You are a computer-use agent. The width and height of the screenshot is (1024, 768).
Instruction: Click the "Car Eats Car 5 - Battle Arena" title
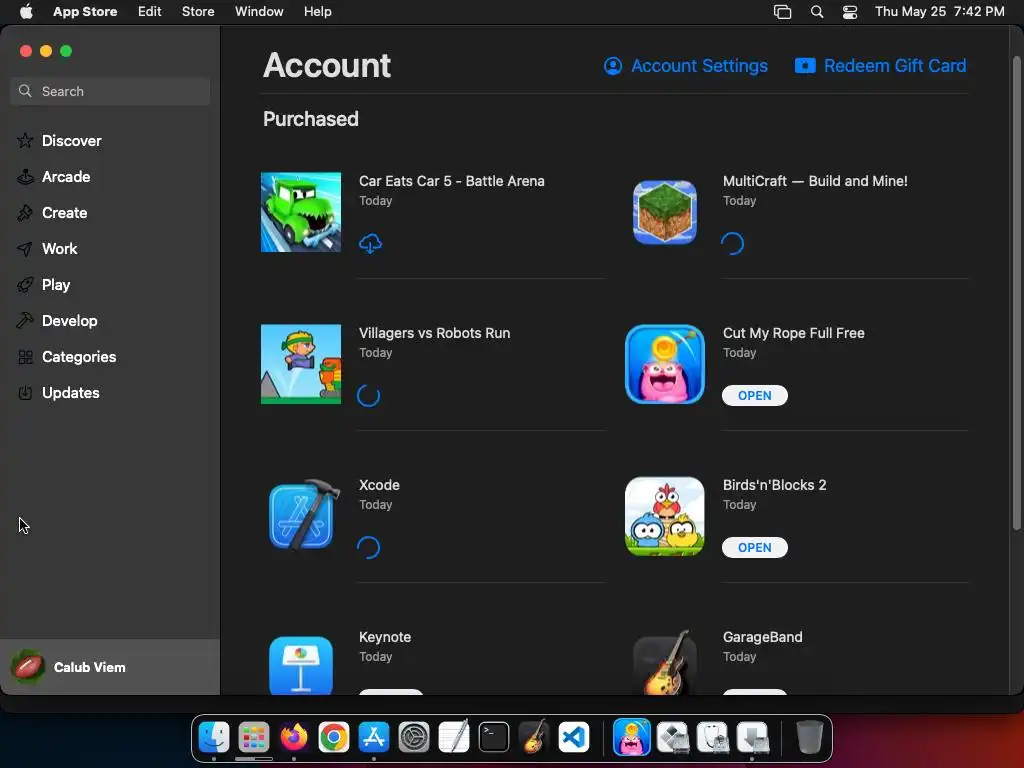[451, 181]
